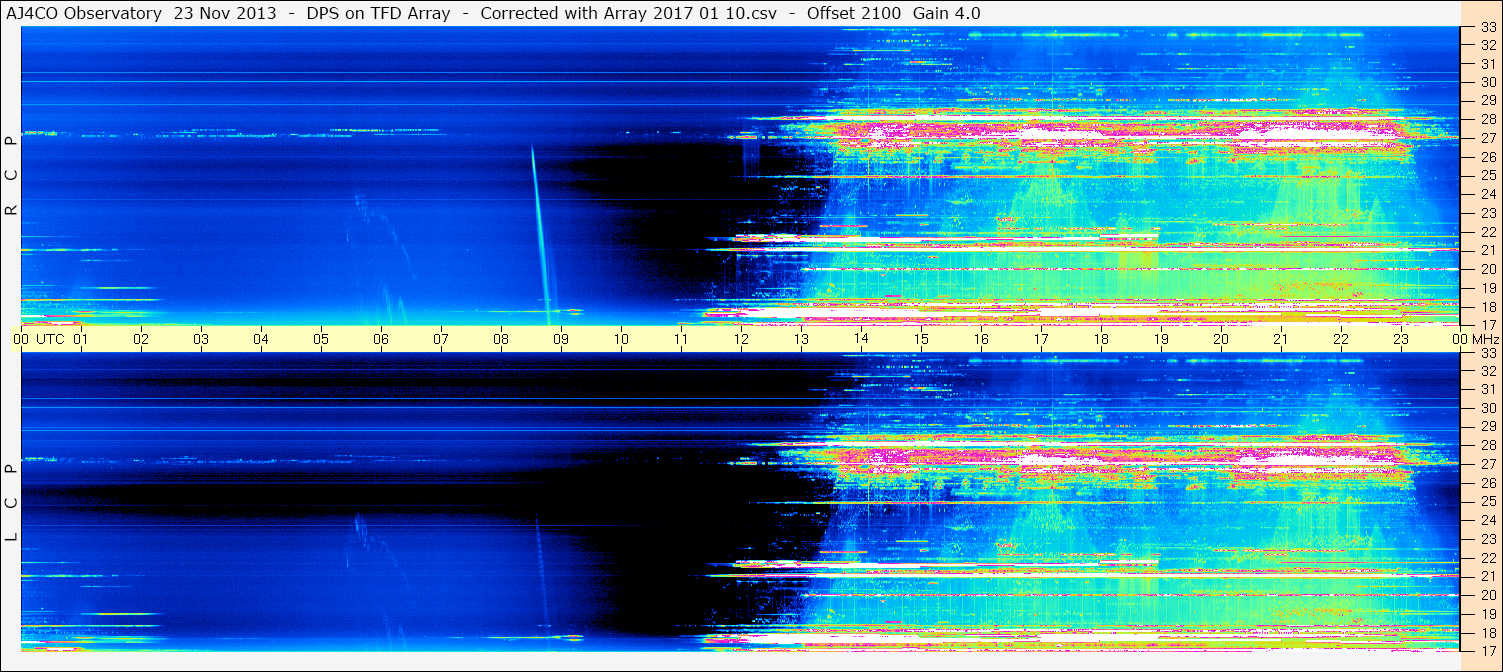Click the AJ4CO Observatory title text

tap(84, 13)
